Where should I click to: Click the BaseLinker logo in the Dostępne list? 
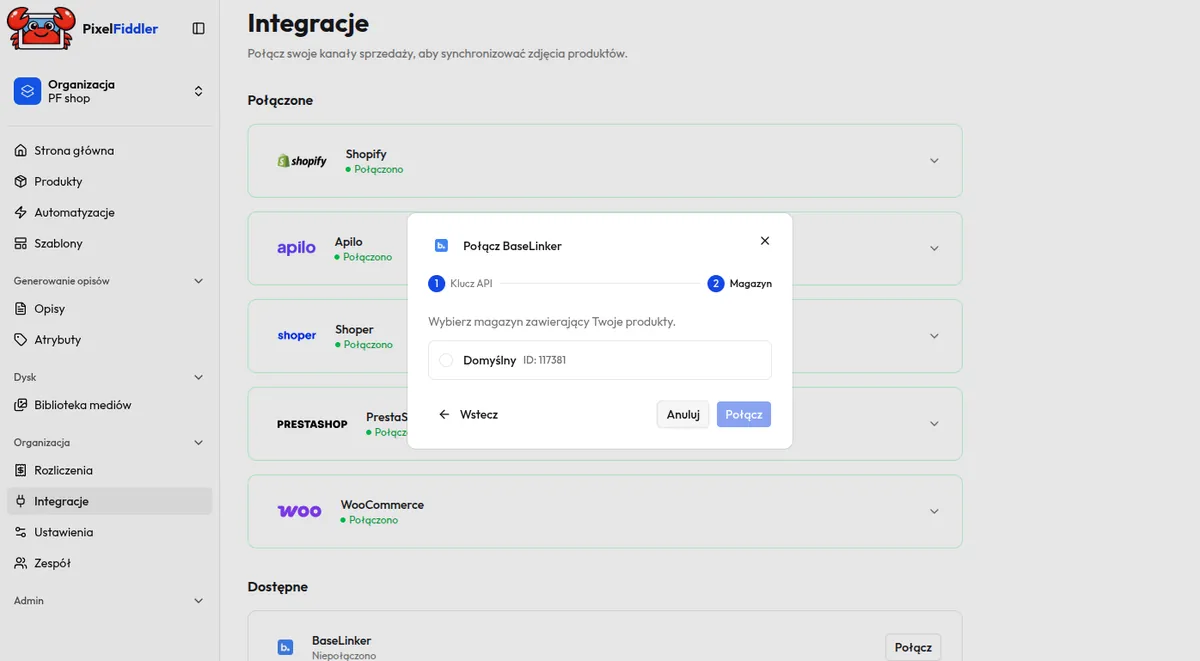[x=285, y=648]
